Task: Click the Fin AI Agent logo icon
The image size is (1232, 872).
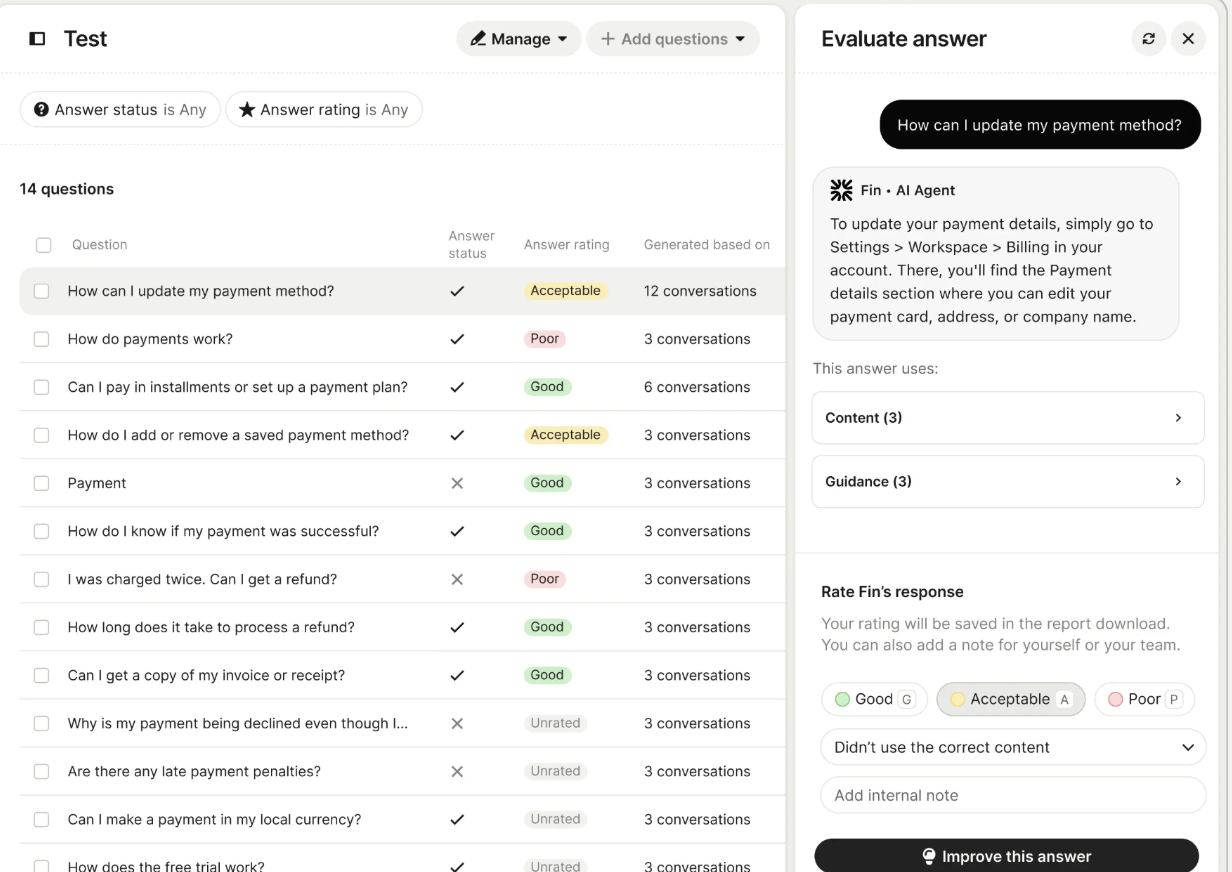Action: tap(842, 190)
